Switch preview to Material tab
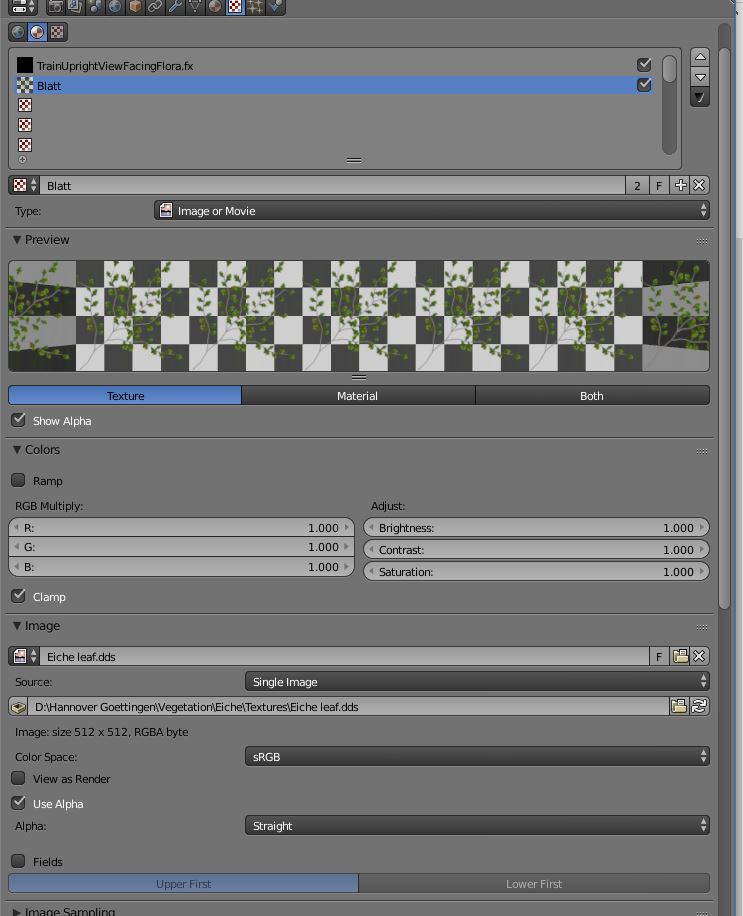The image size is (743, 916). [357, 396]
